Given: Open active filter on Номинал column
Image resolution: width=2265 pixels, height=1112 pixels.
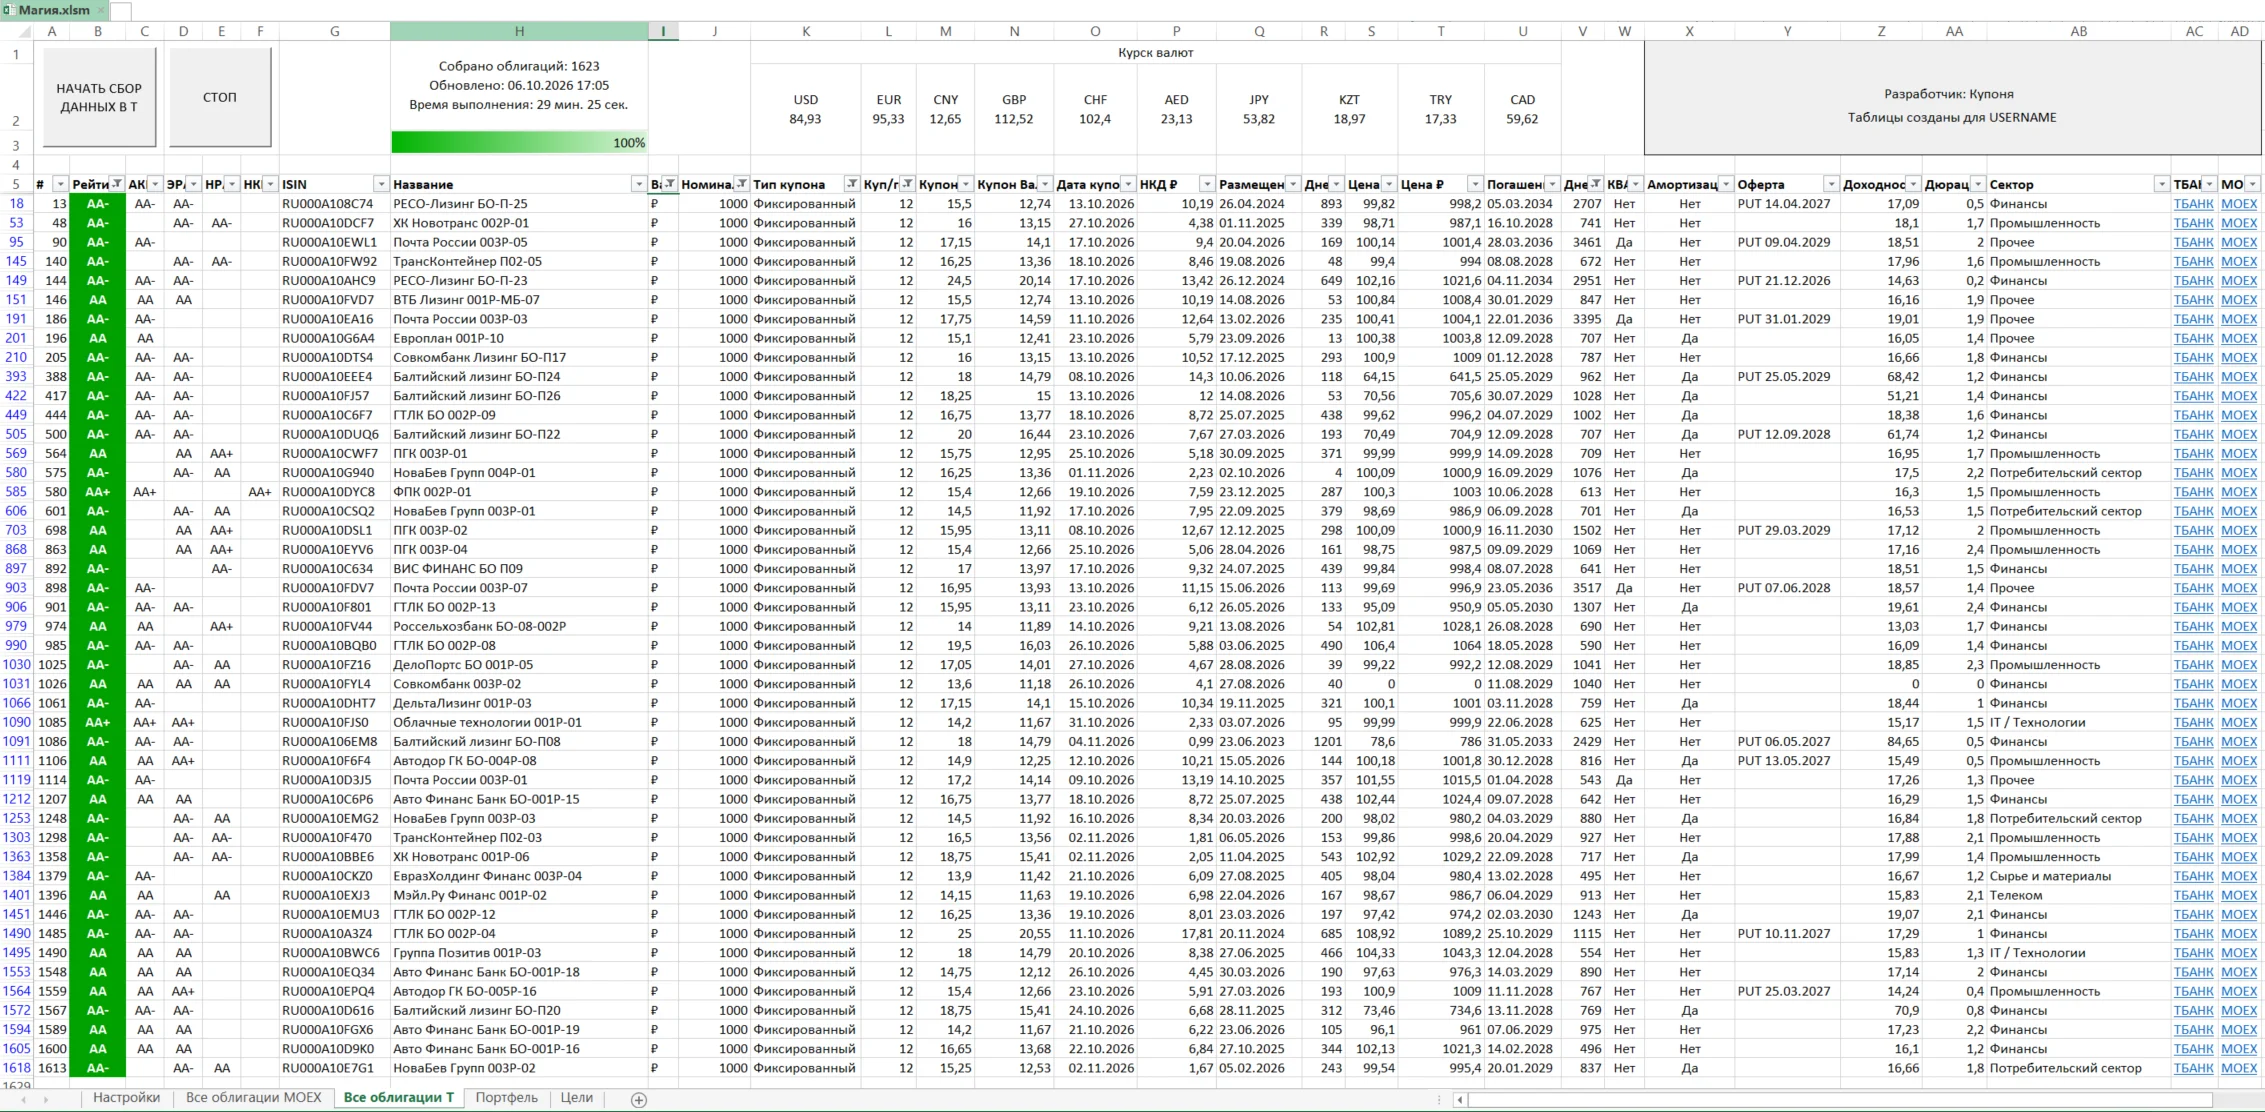Looking at the screenshot, I should point(742,184).
